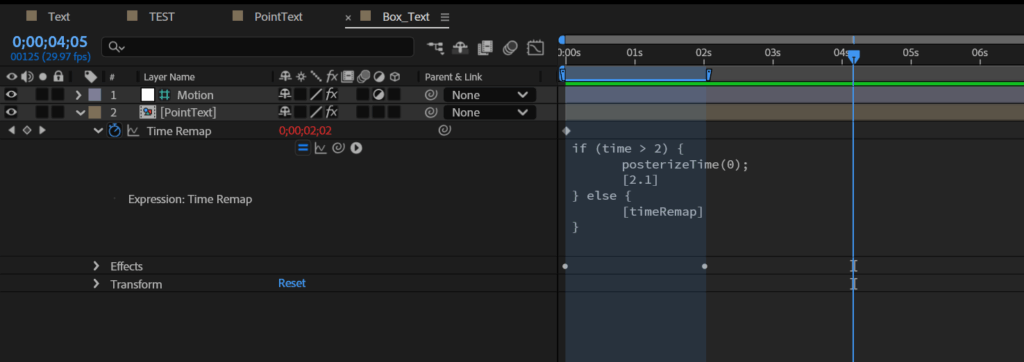Toggle the Motion layer fx switch
Image resolution: width=1024 pixels, height=362 pixels.
pyautogui.click(x=332, y=95)
